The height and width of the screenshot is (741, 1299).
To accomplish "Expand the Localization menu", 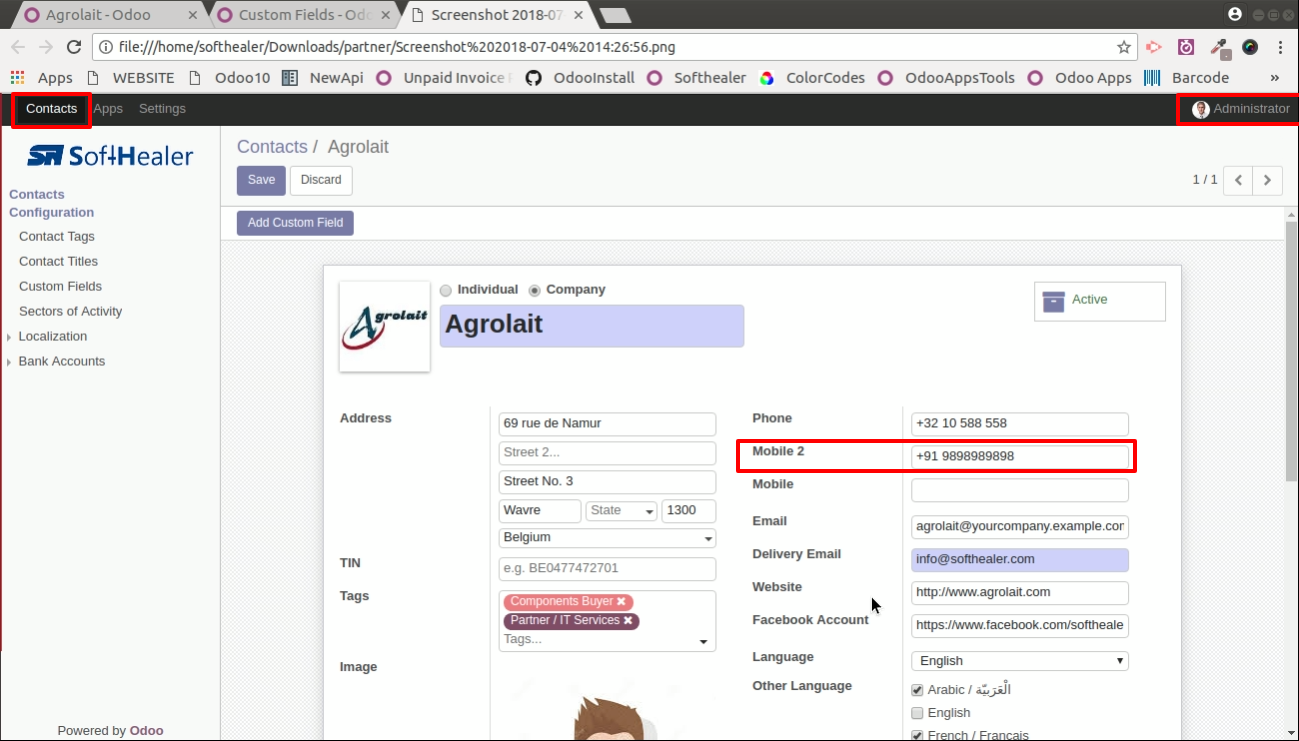I will [52, 336].
